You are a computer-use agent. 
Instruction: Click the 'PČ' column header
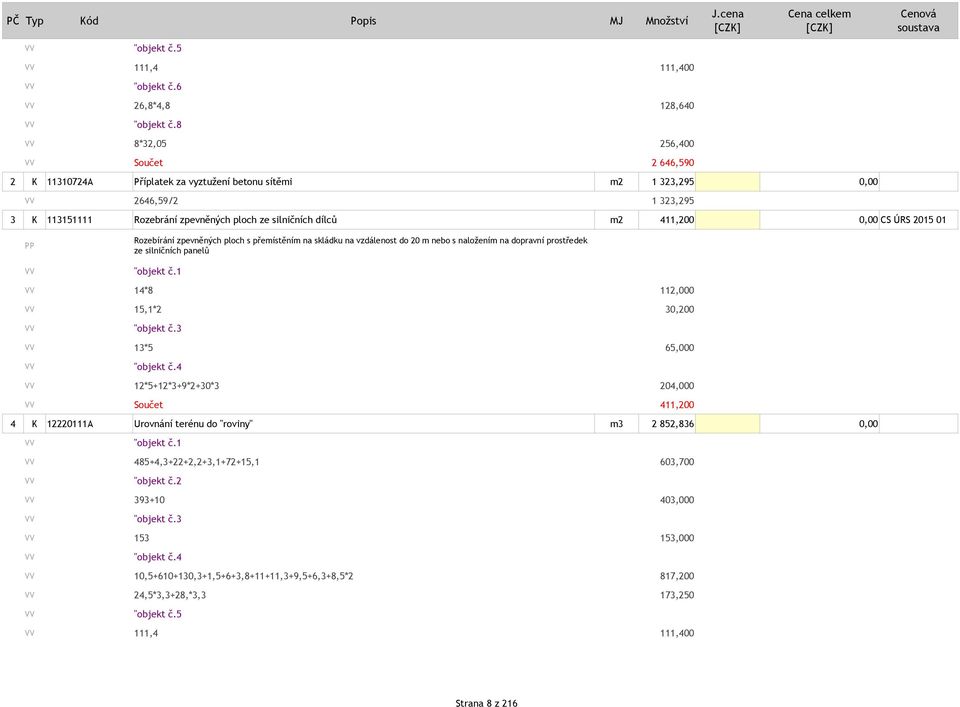[13, 21]
